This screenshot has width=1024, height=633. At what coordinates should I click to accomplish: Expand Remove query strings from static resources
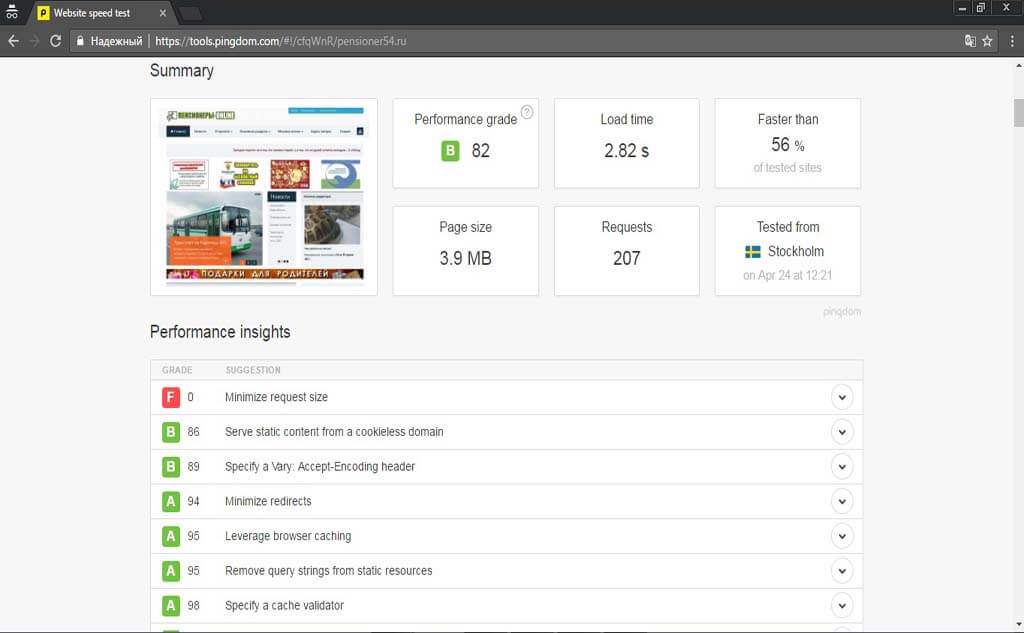[842, 571]
